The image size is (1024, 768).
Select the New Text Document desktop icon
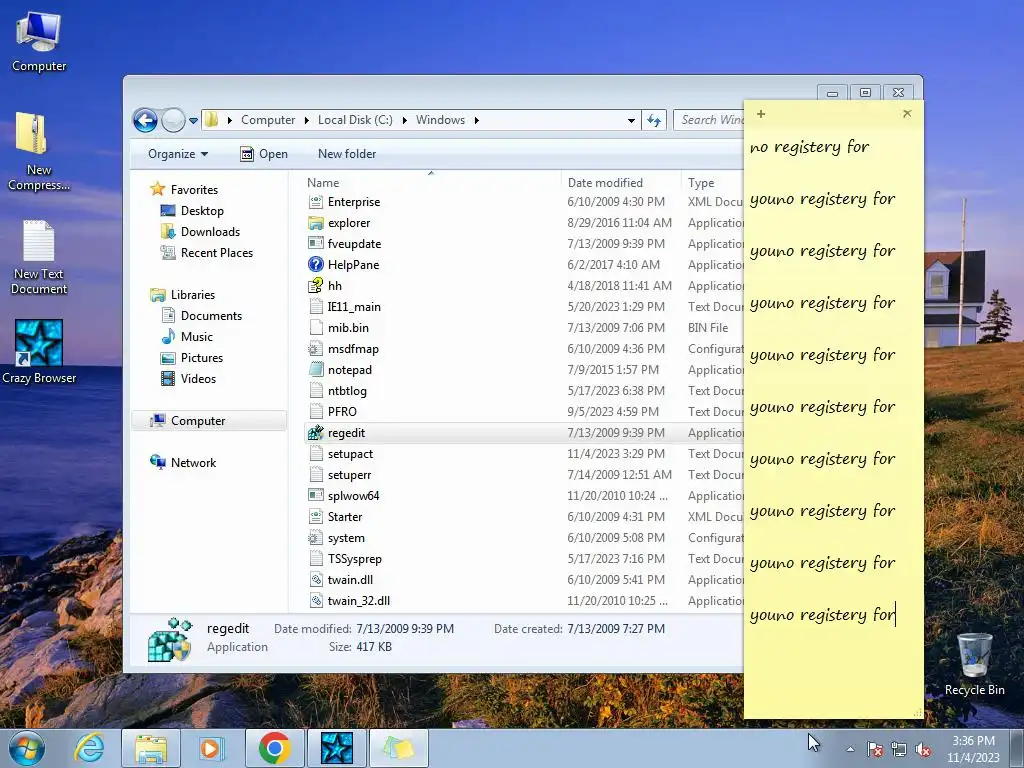click(x=39, y=257)
